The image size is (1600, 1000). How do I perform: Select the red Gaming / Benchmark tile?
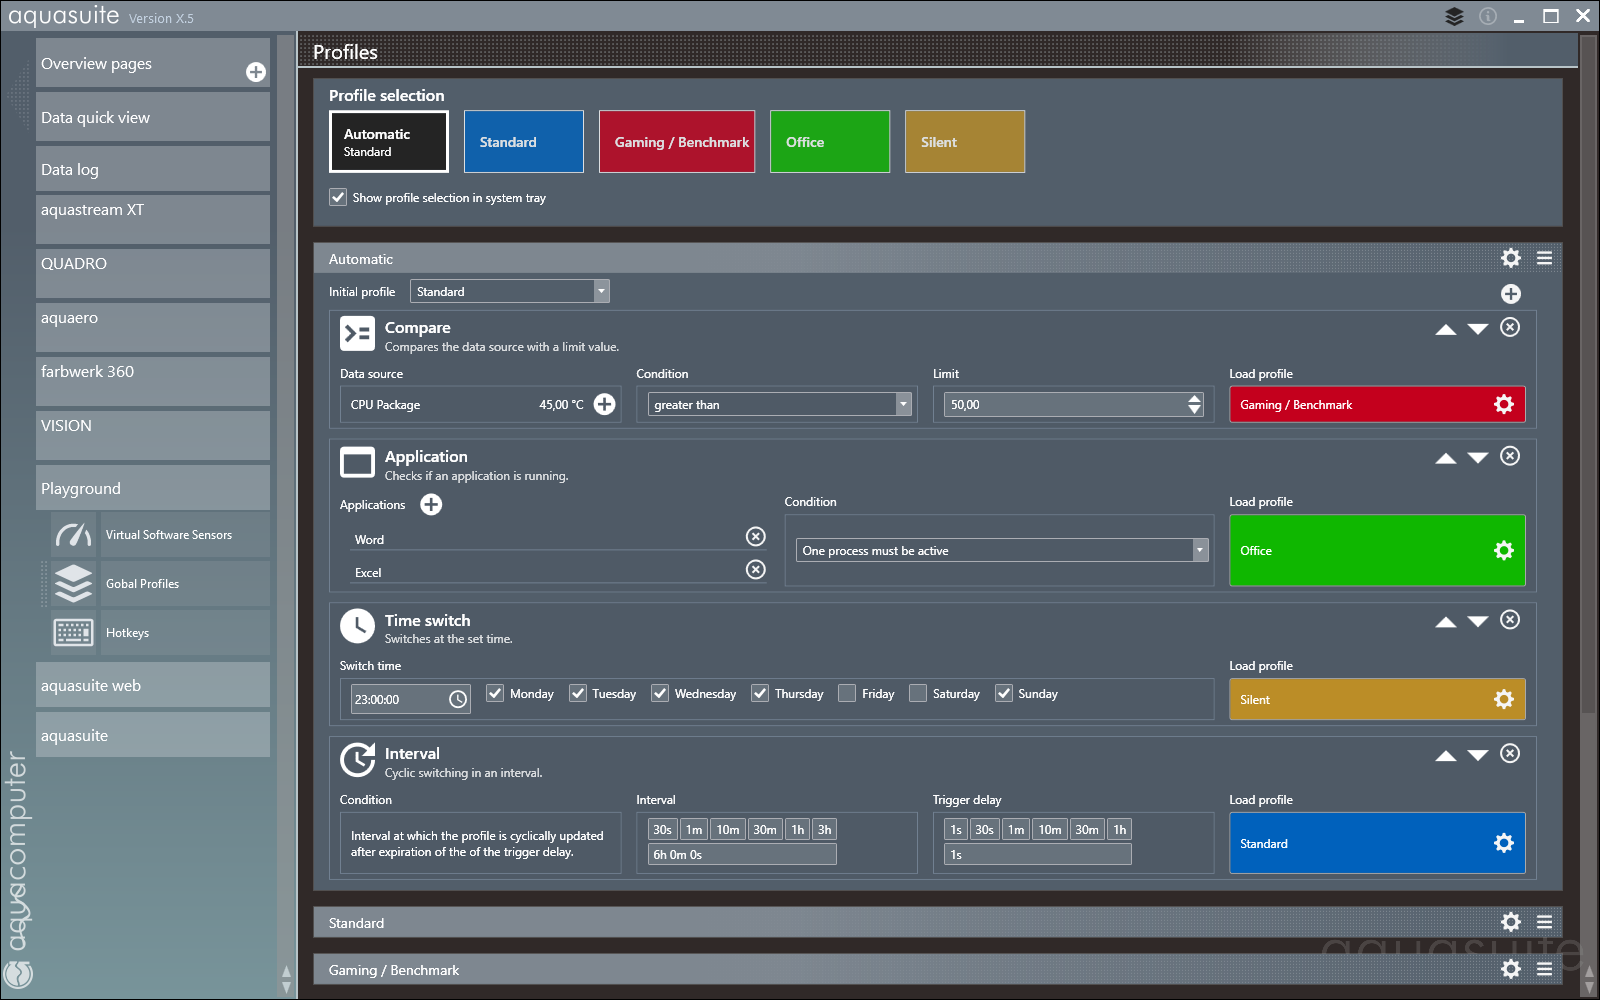click(677, 141)
